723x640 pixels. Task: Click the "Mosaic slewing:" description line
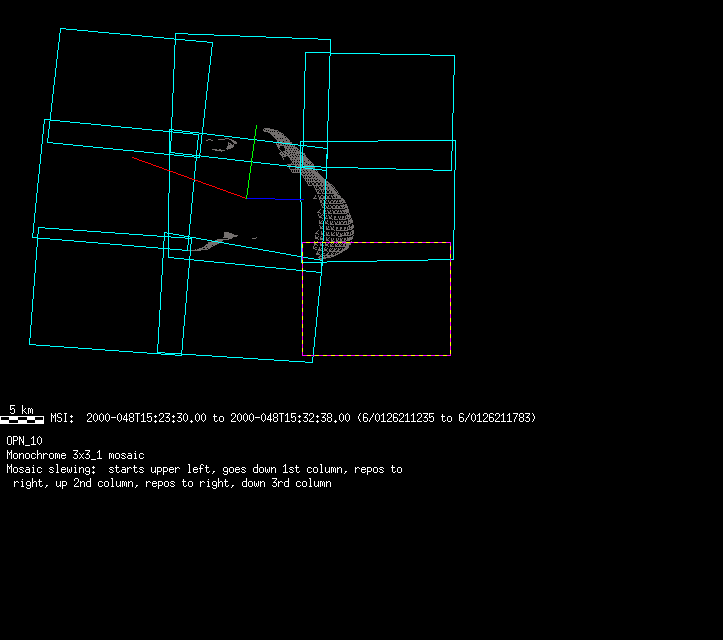pyautogui.click(x=204, y=469)
